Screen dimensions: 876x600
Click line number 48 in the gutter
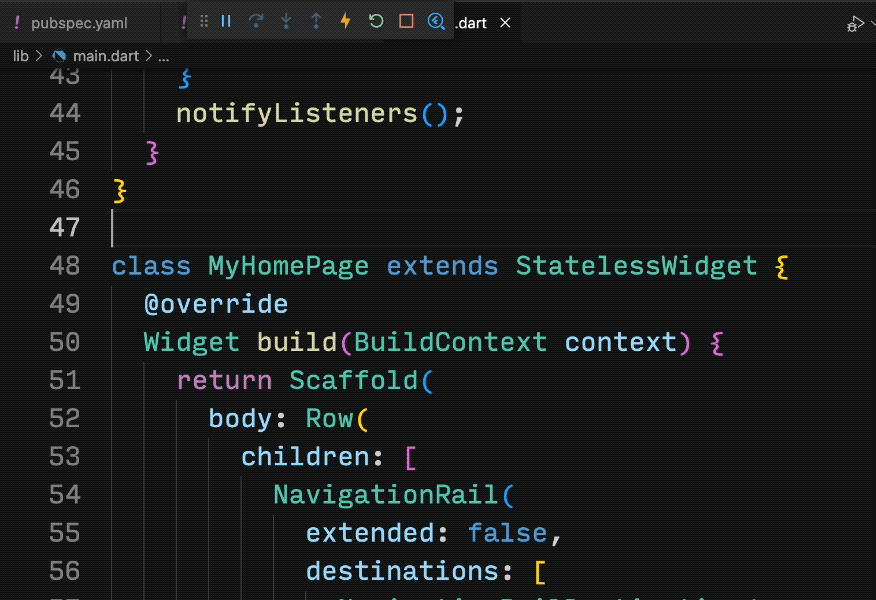coord(65,266)
